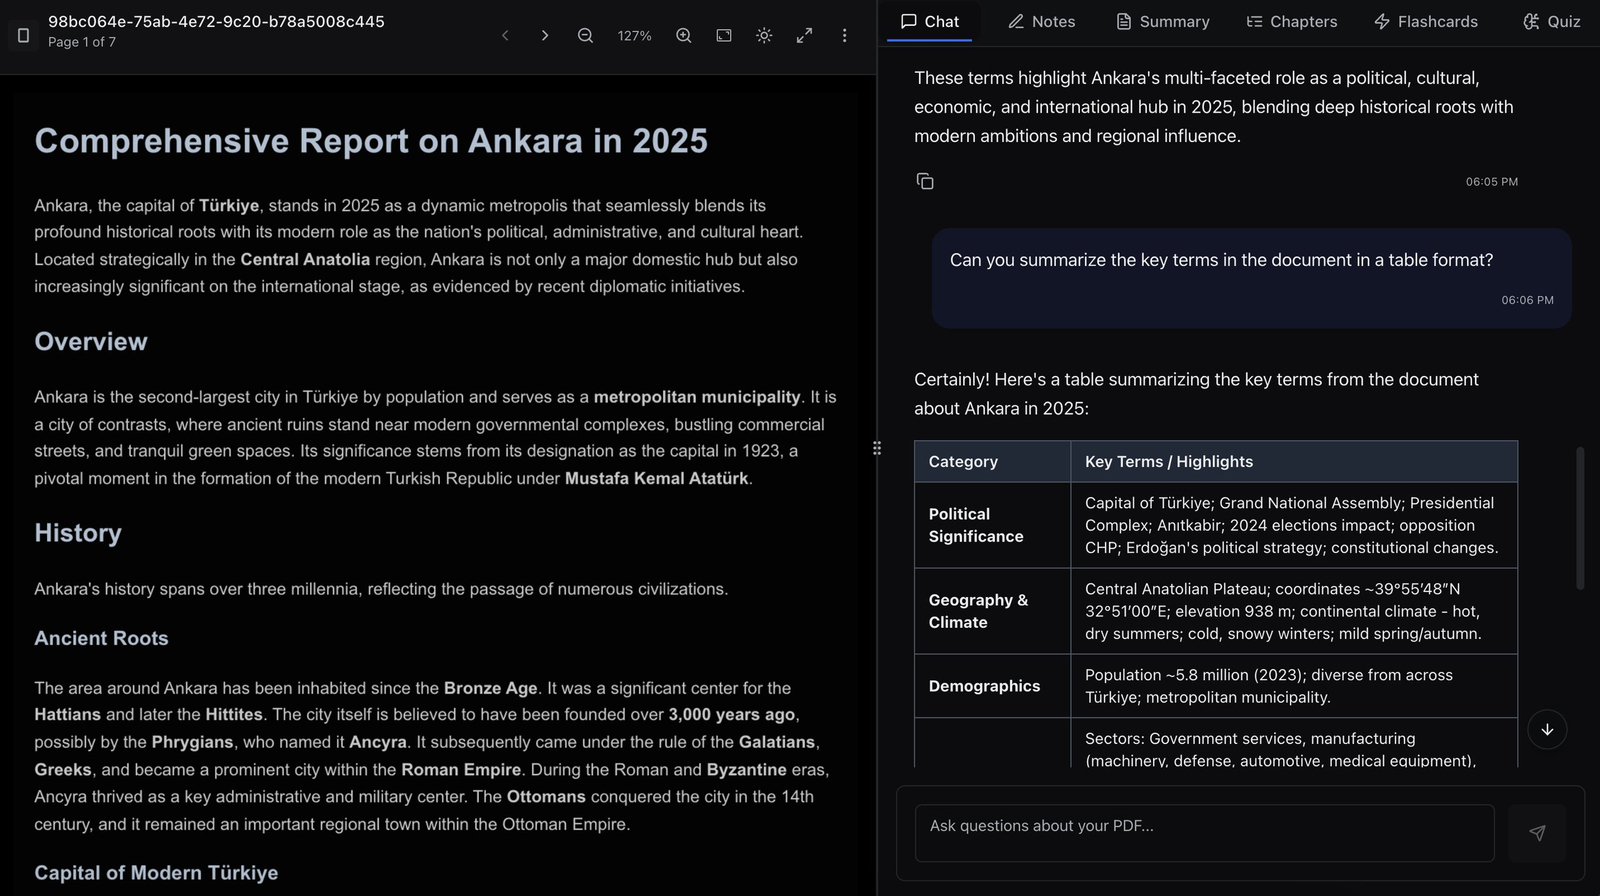Toggle light/dark theme with sun icon
The image size is (1600, 896).
tap(764, 36)
